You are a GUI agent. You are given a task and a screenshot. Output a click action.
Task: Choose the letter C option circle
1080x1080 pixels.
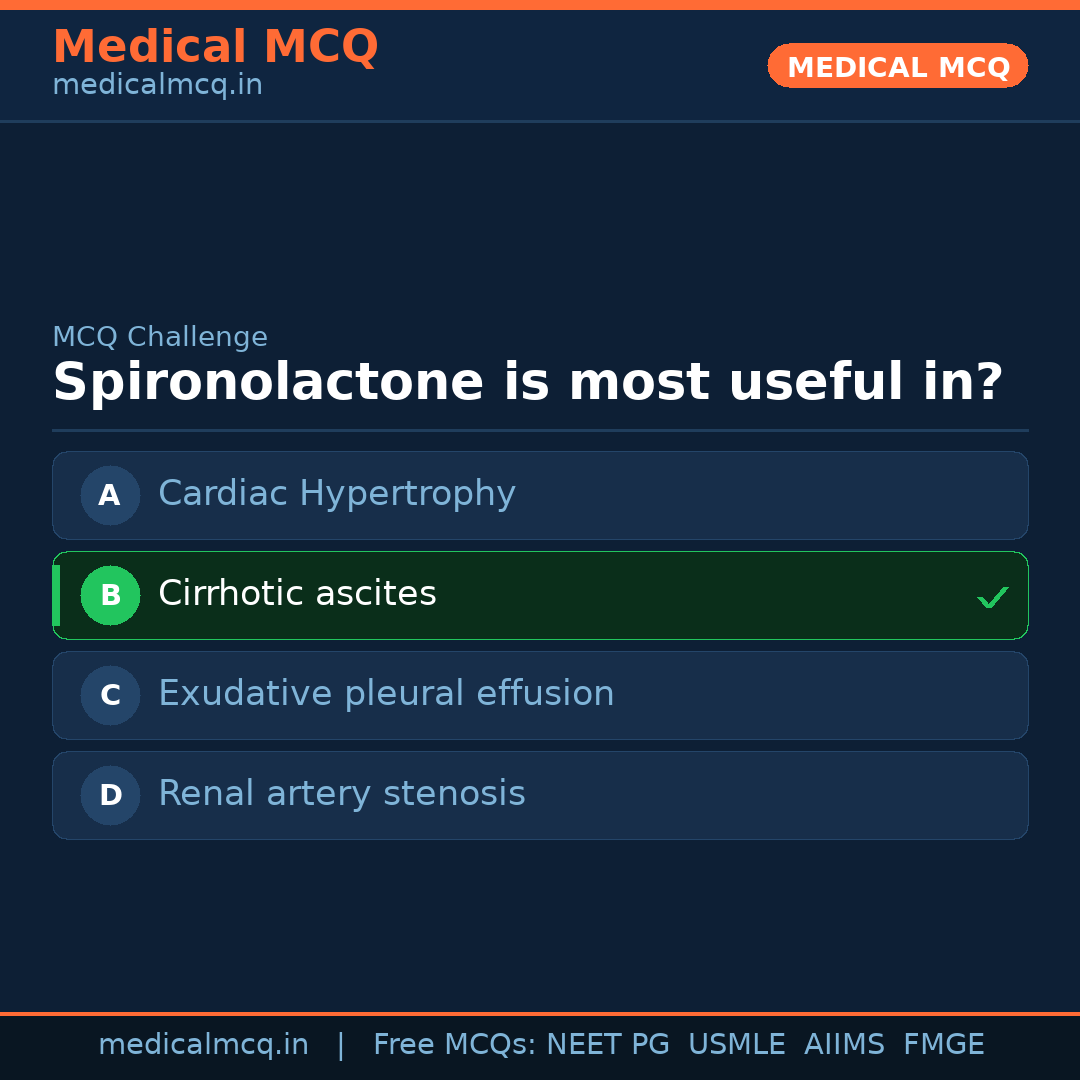pos(110,695)
